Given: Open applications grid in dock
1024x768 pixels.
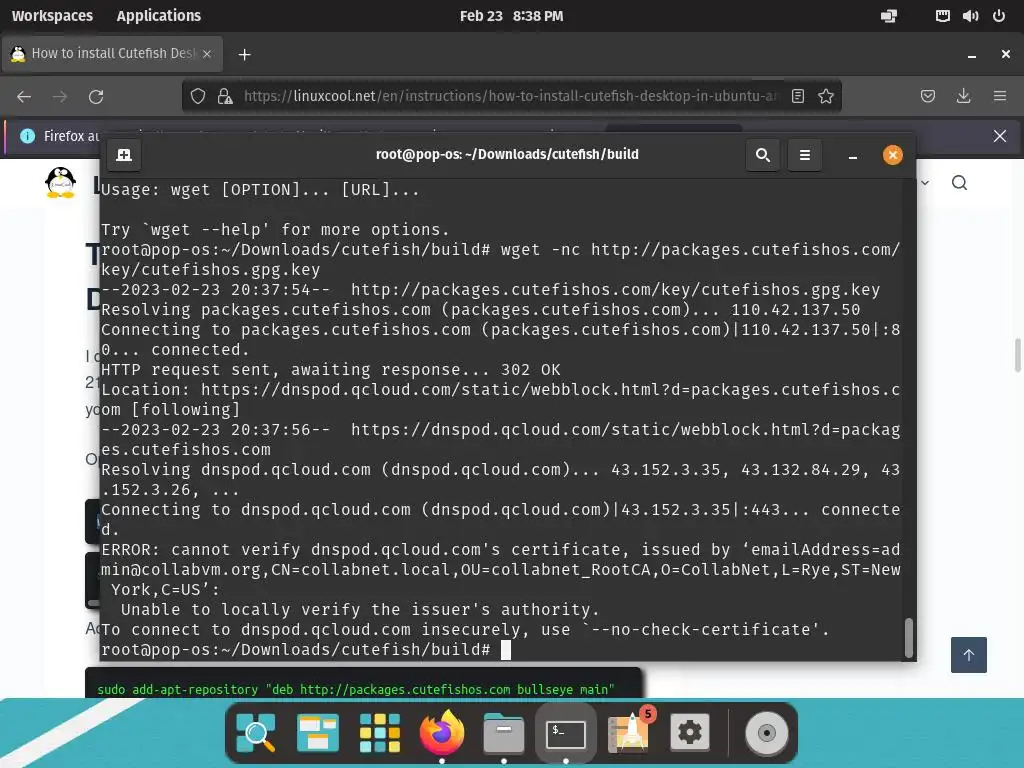Looking at the screenshot, I should (379, 733).
